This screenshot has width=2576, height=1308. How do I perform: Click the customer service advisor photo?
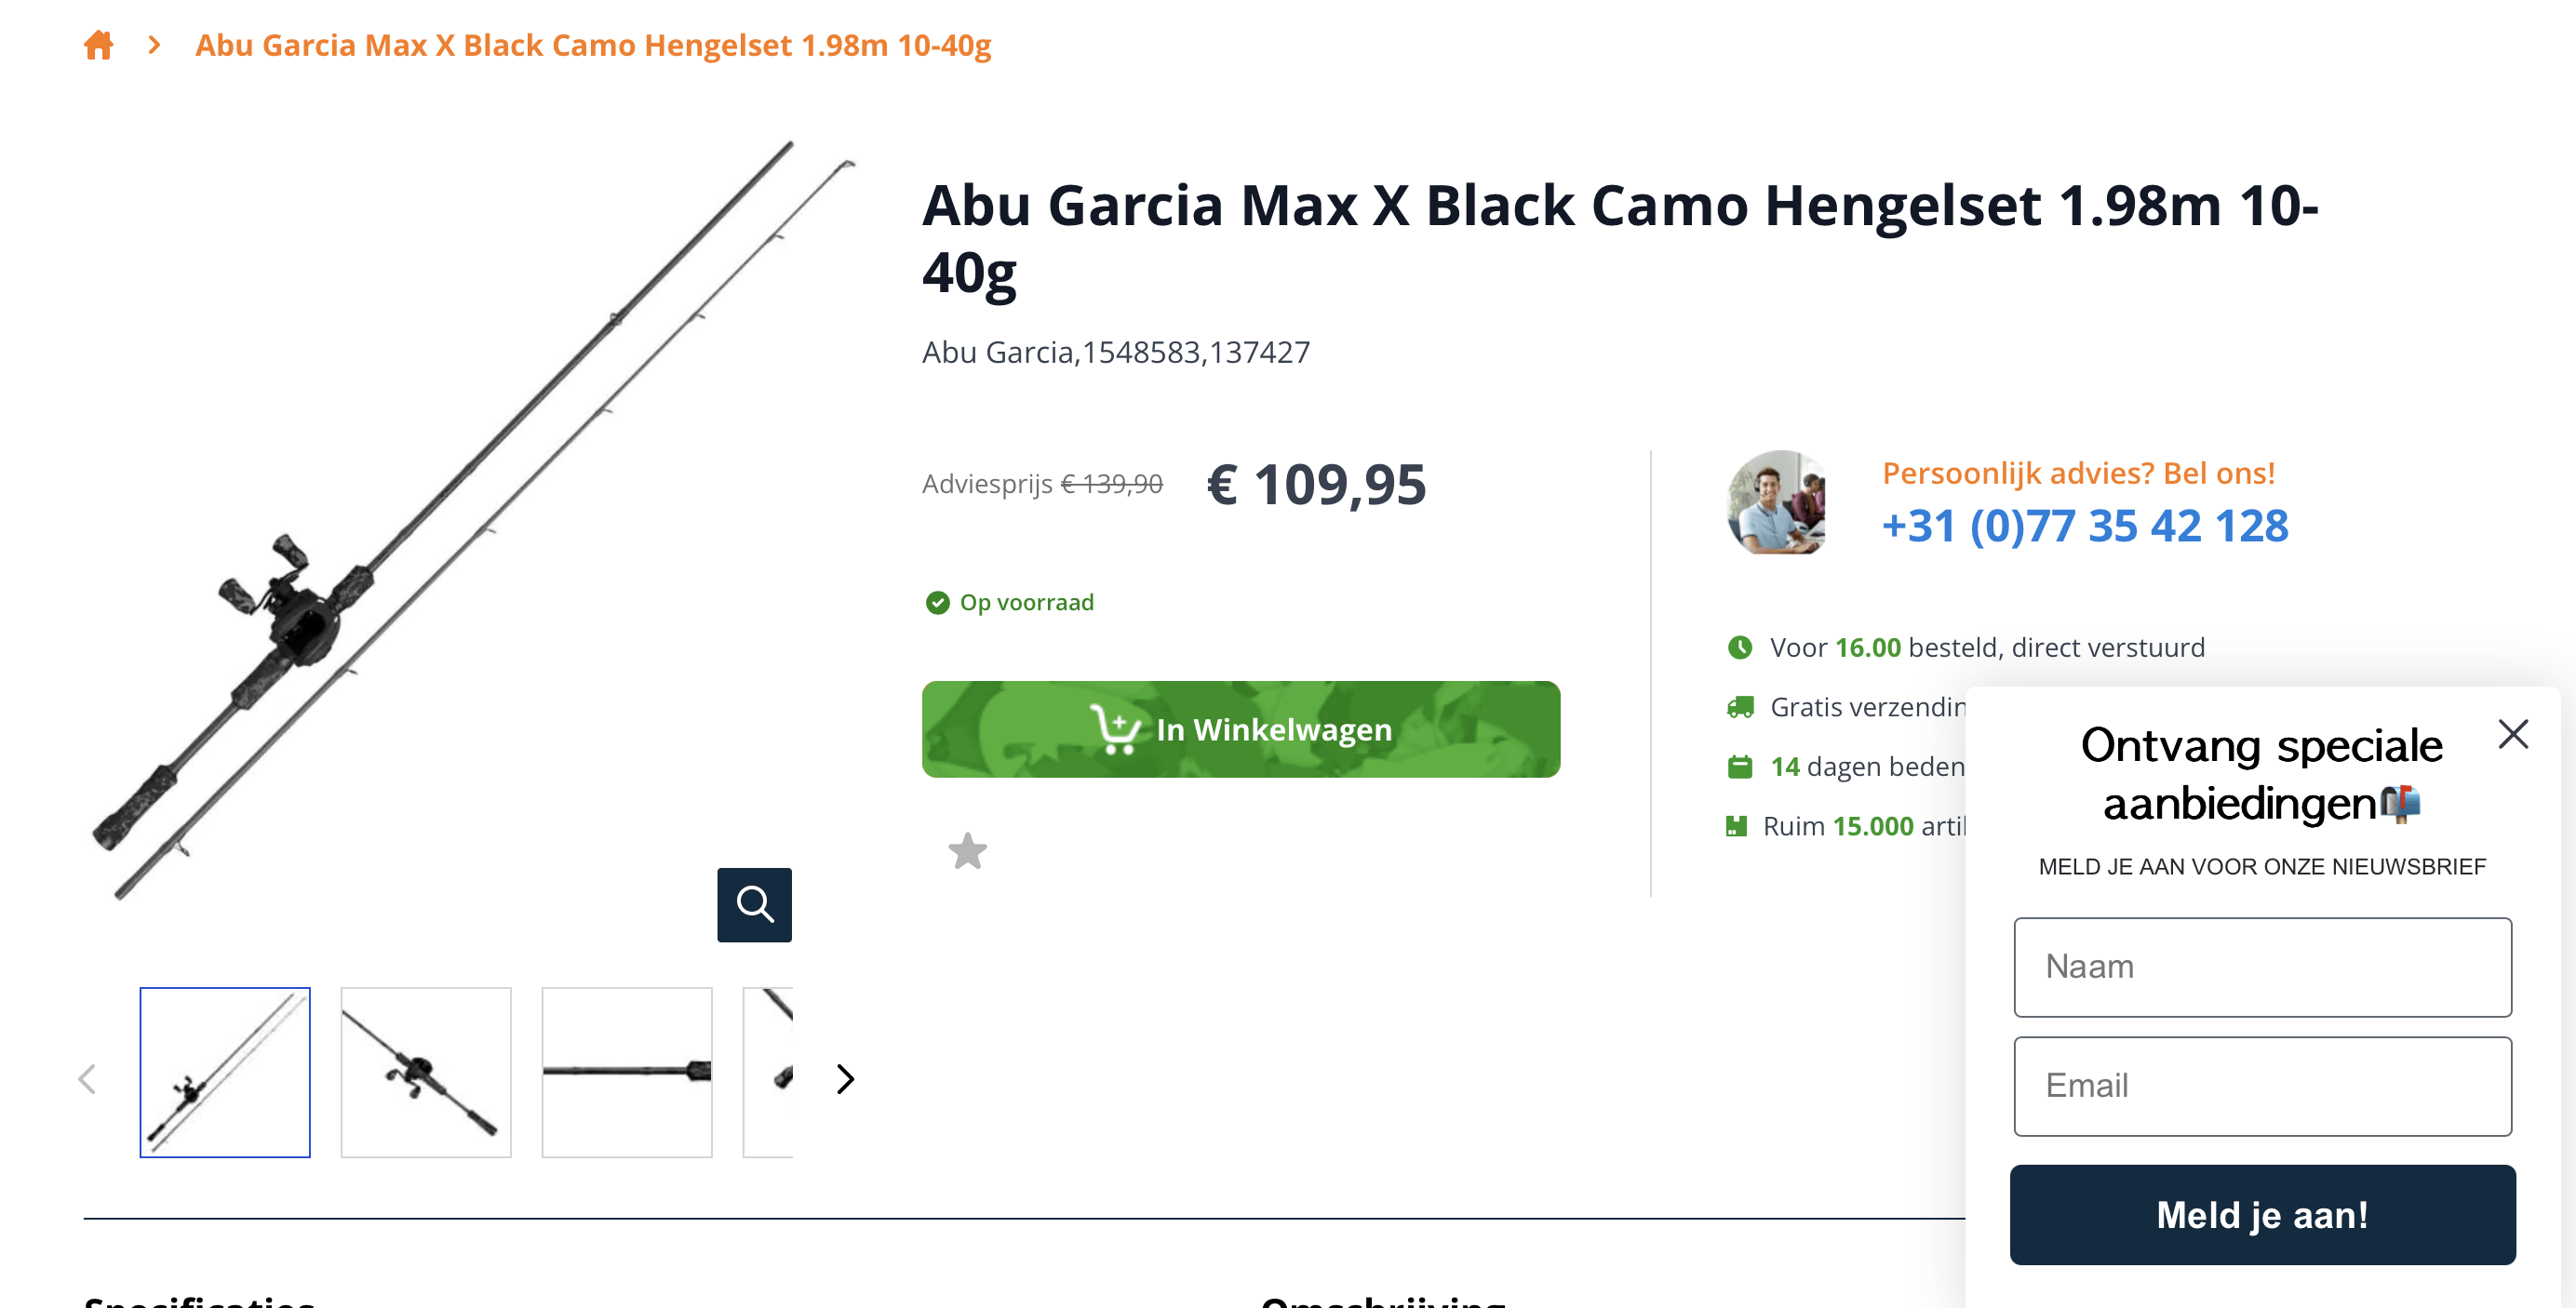click(1776, 502)
